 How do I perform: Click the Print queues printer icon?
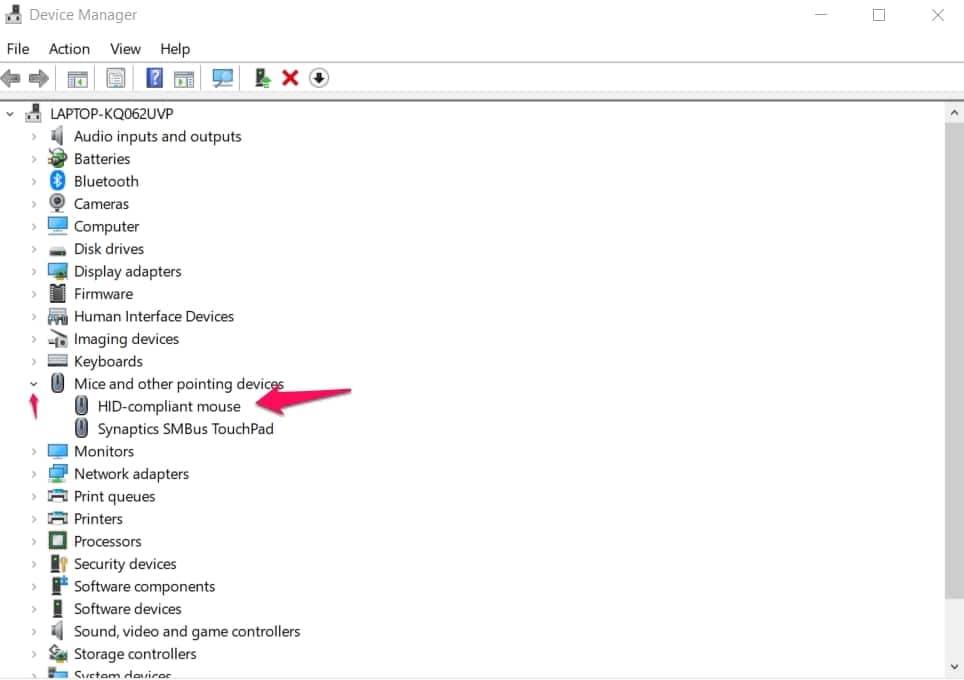click(58, 496)
